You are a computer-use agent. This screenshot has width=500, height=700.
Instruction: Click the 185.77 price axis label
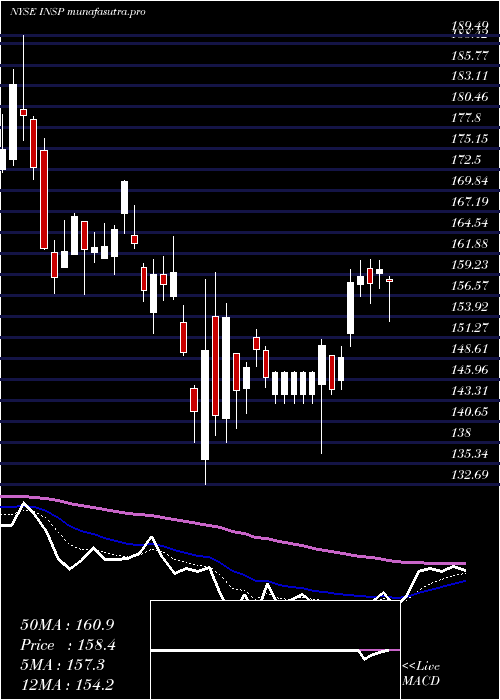pyautogui.click(x=470, y=56)
